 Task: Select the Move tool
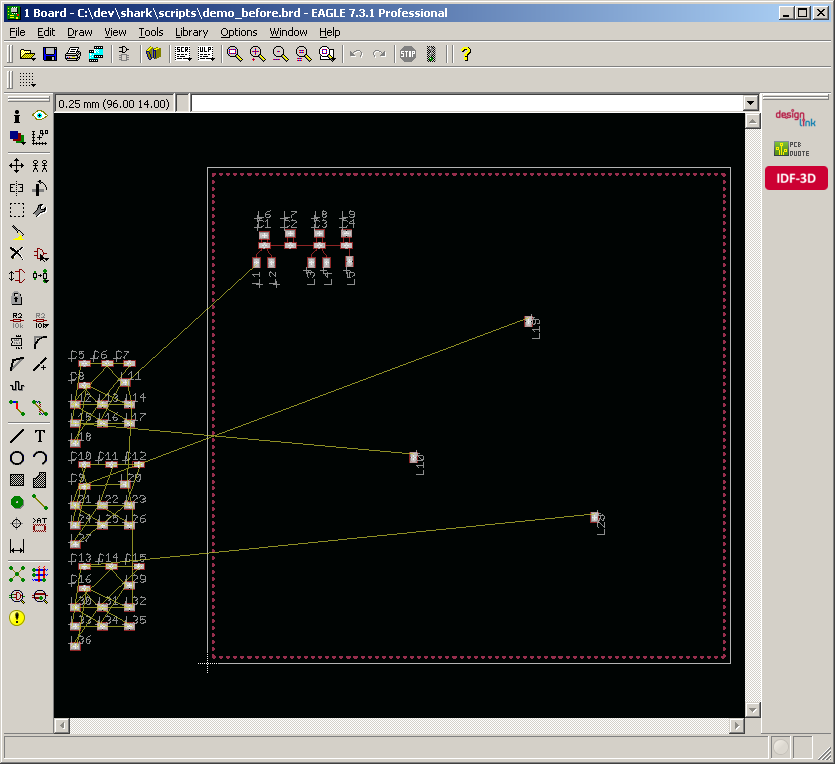17,166
